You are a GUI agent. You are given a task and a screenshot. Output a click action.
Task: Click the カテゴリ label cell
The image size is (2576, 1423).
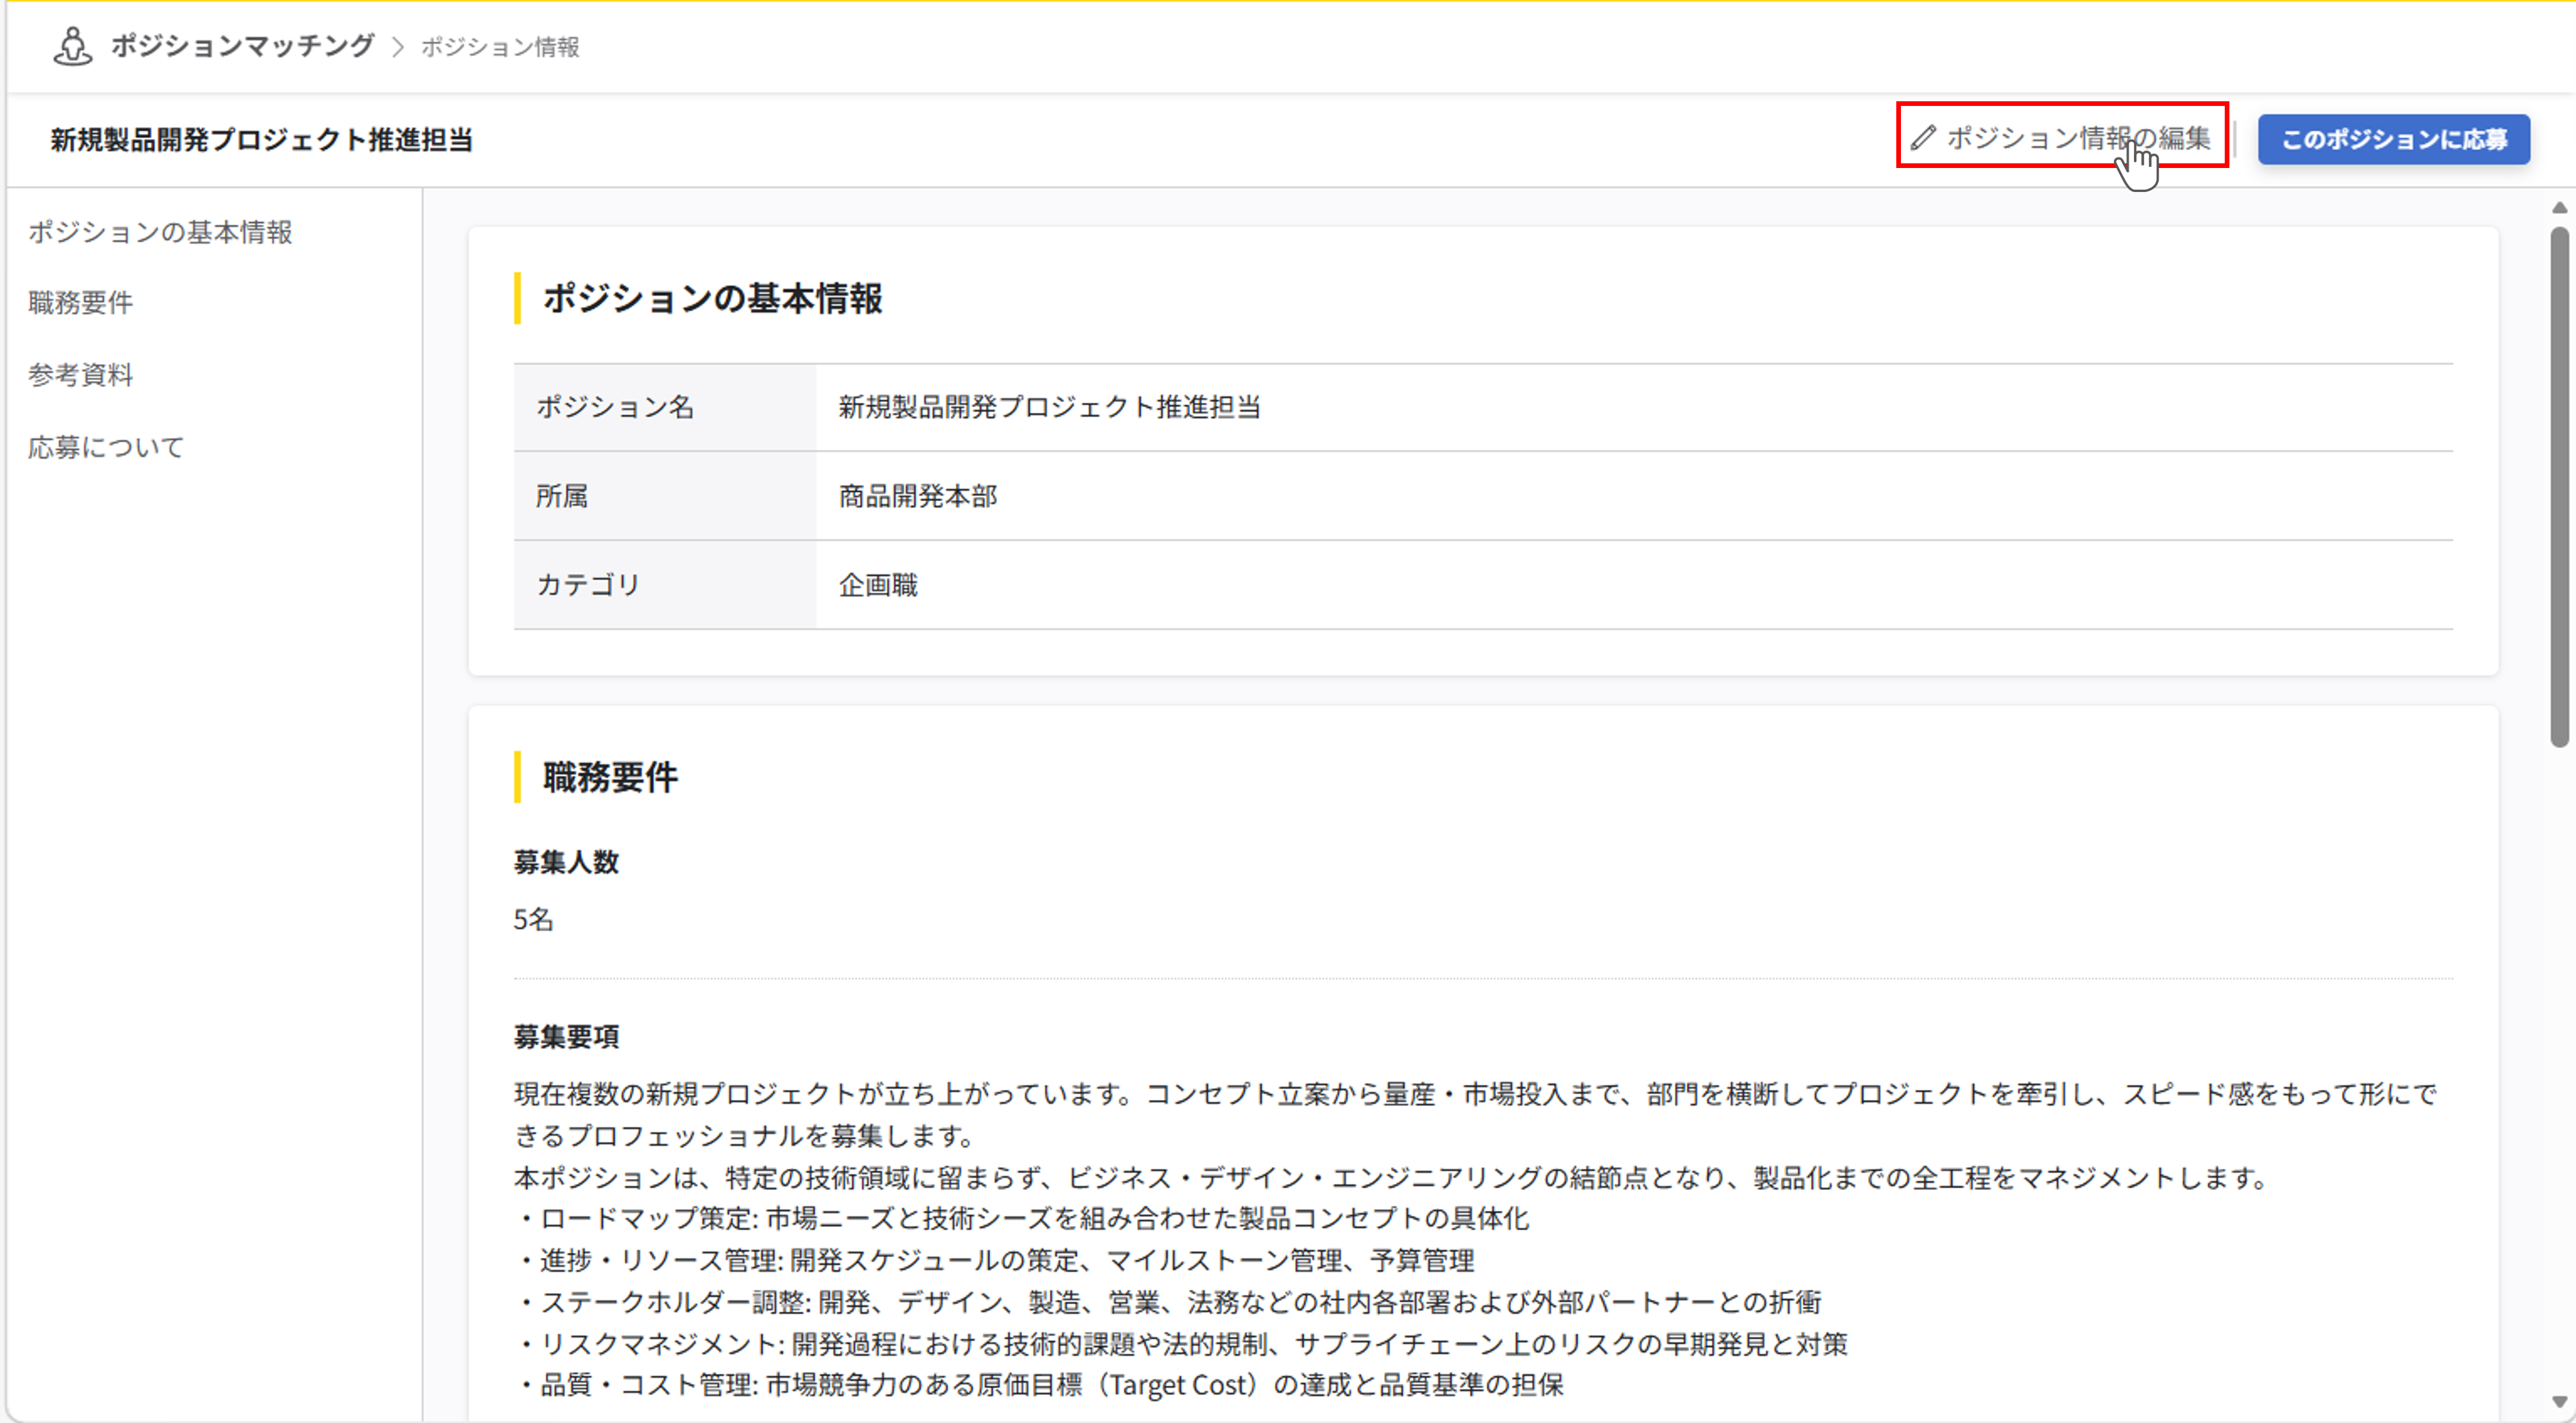click(x=665, y=585)
